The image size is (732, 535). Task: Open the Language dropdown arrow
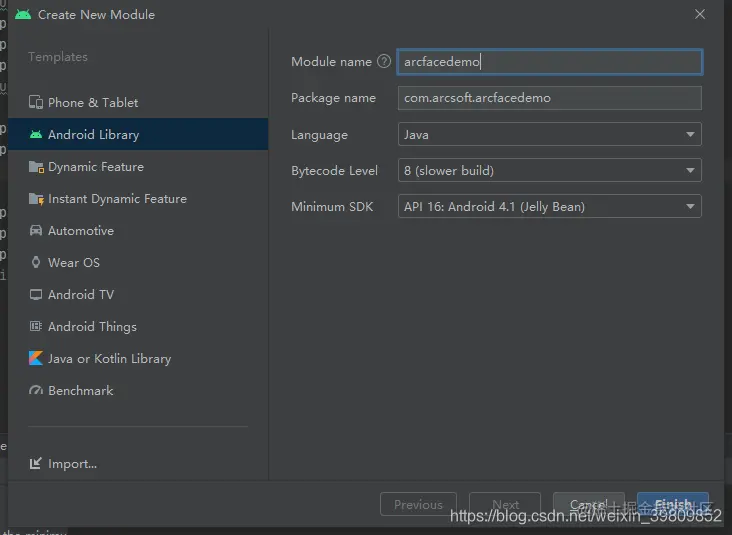coord(690,134)
